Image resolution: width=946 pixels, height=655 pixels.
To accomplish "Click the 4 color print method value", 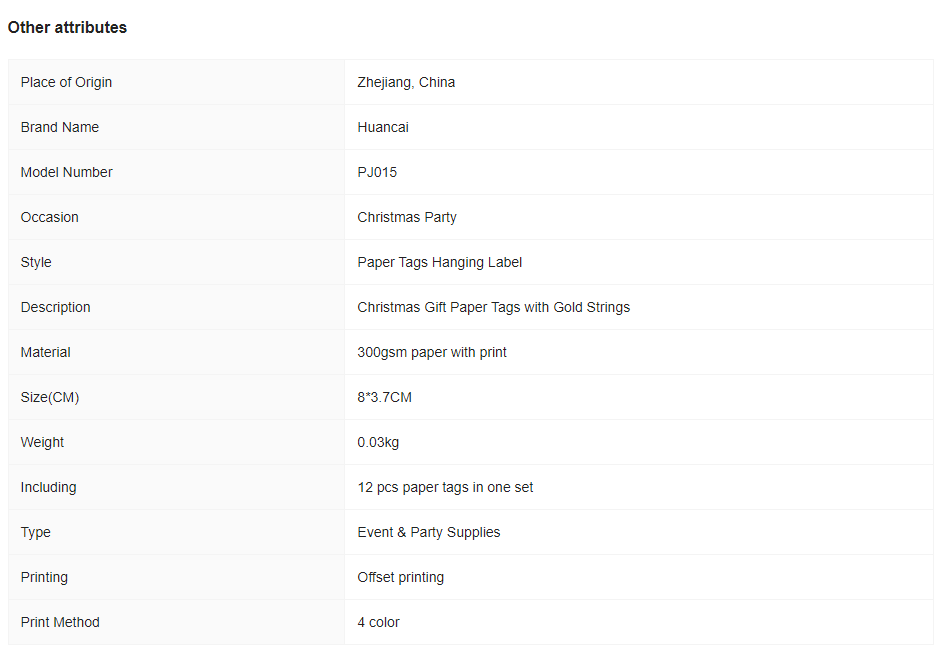I will pos(378,622).
